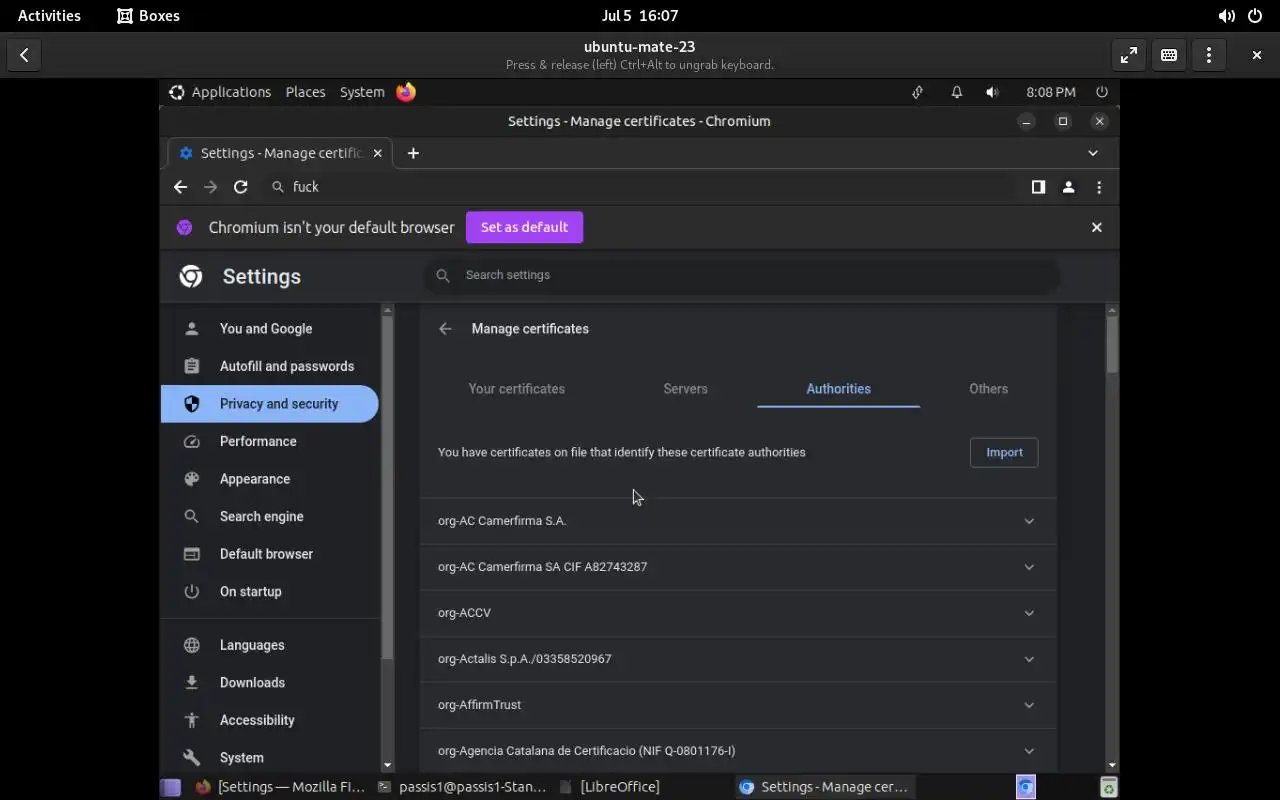Click the Search settings field
Image resolution: width=1280 pixels, height=800 pixels.
tap(740, 275)
